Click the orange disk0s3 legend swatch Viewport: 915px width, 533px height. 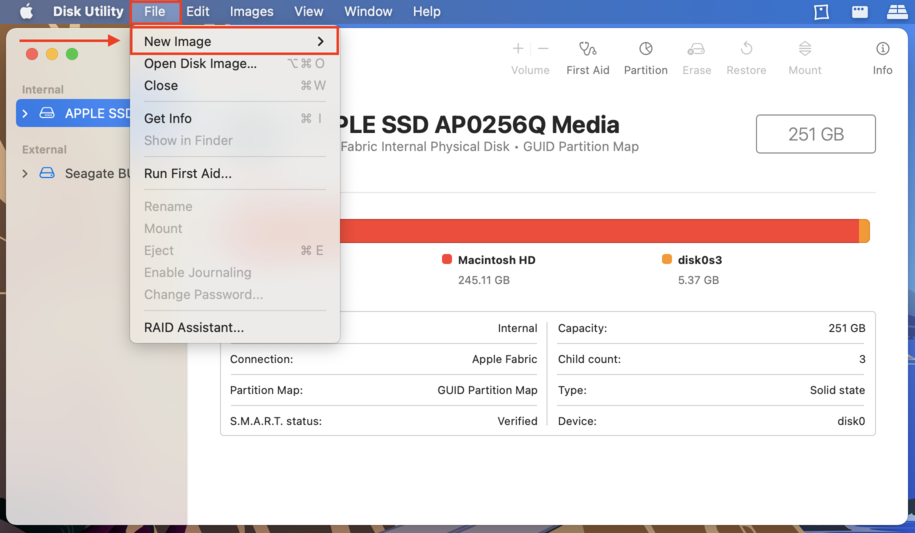coord(666,259)
